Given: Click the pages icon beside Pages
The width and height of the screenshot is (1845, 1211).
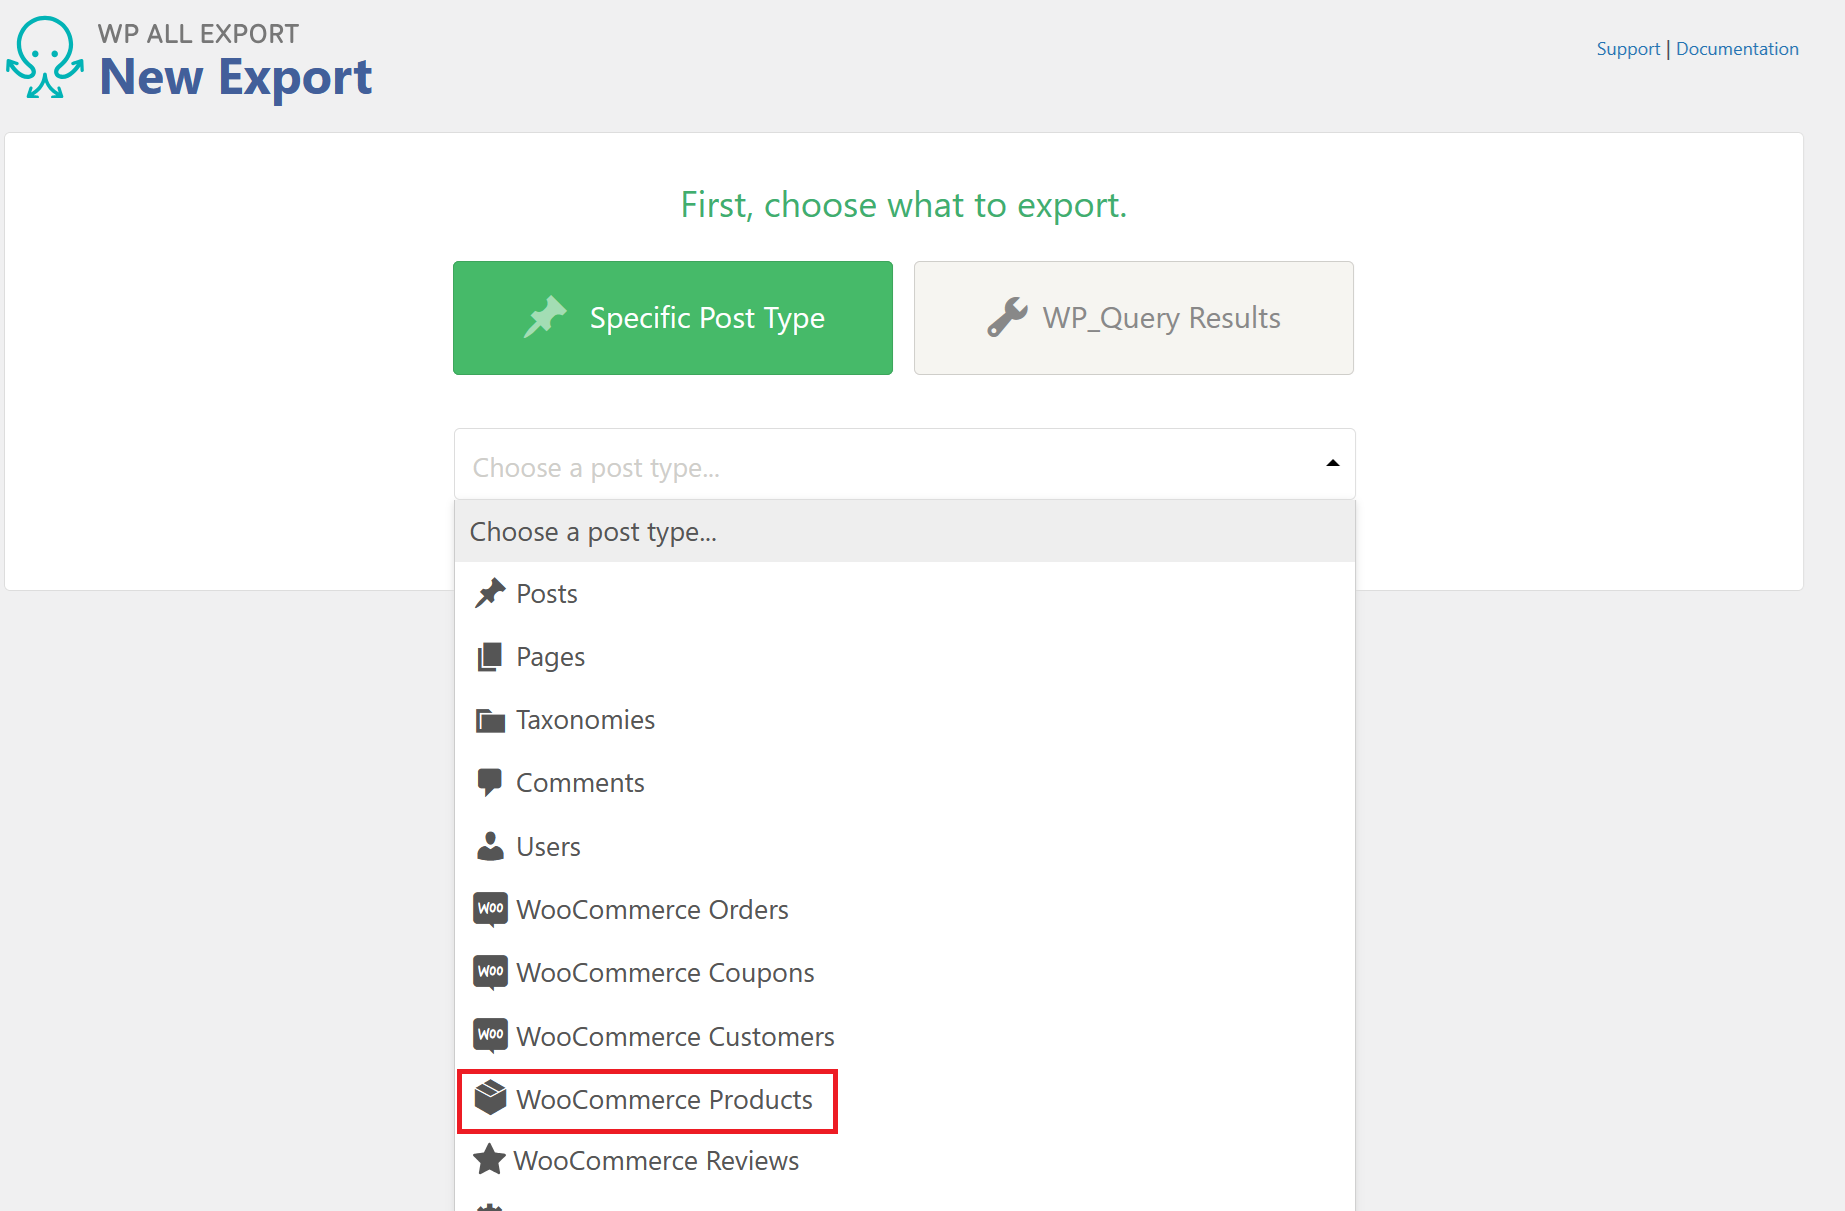Looking at the screenshot, I should coord(490,657).
